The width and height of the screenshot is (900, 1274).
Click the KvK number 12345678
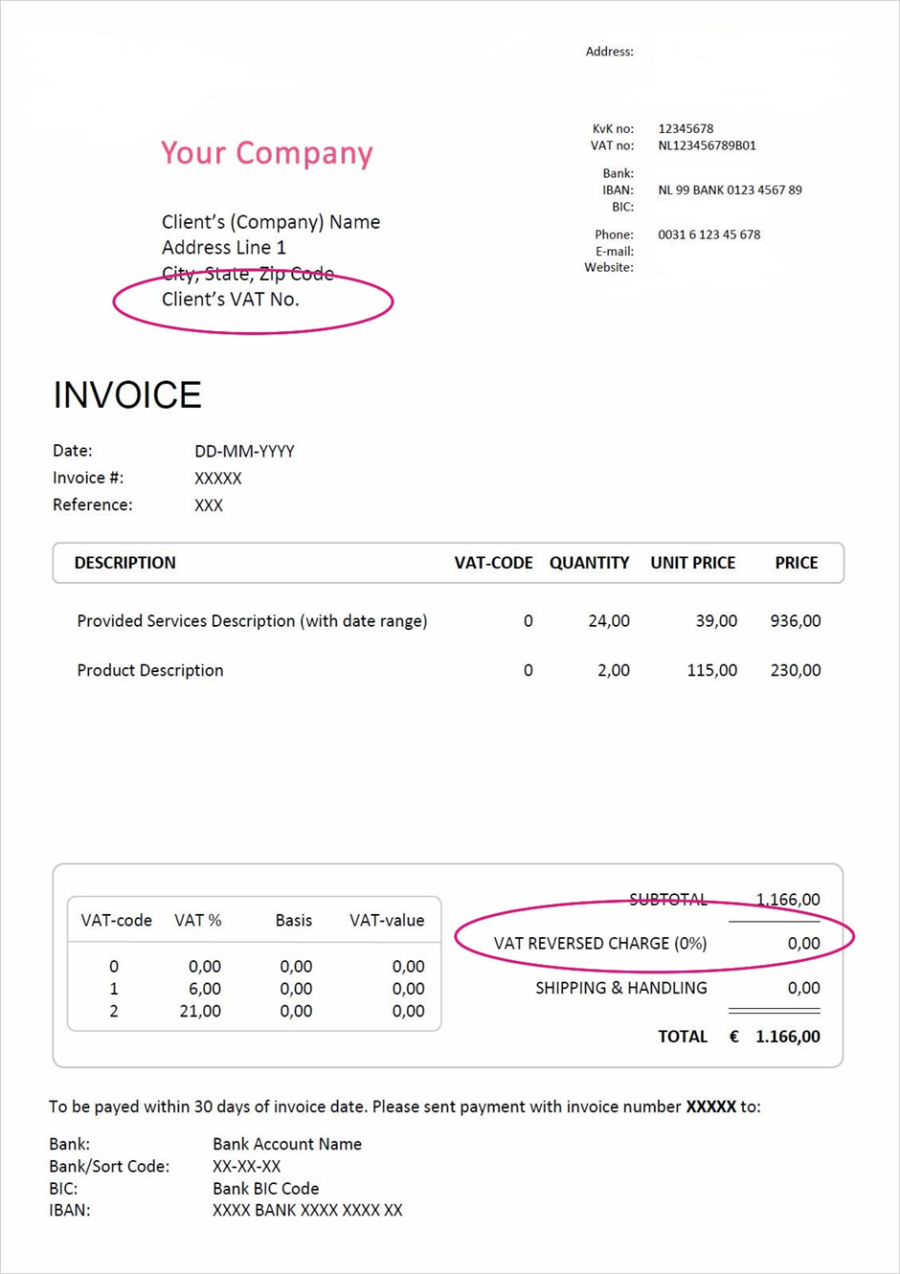point(686,128)
